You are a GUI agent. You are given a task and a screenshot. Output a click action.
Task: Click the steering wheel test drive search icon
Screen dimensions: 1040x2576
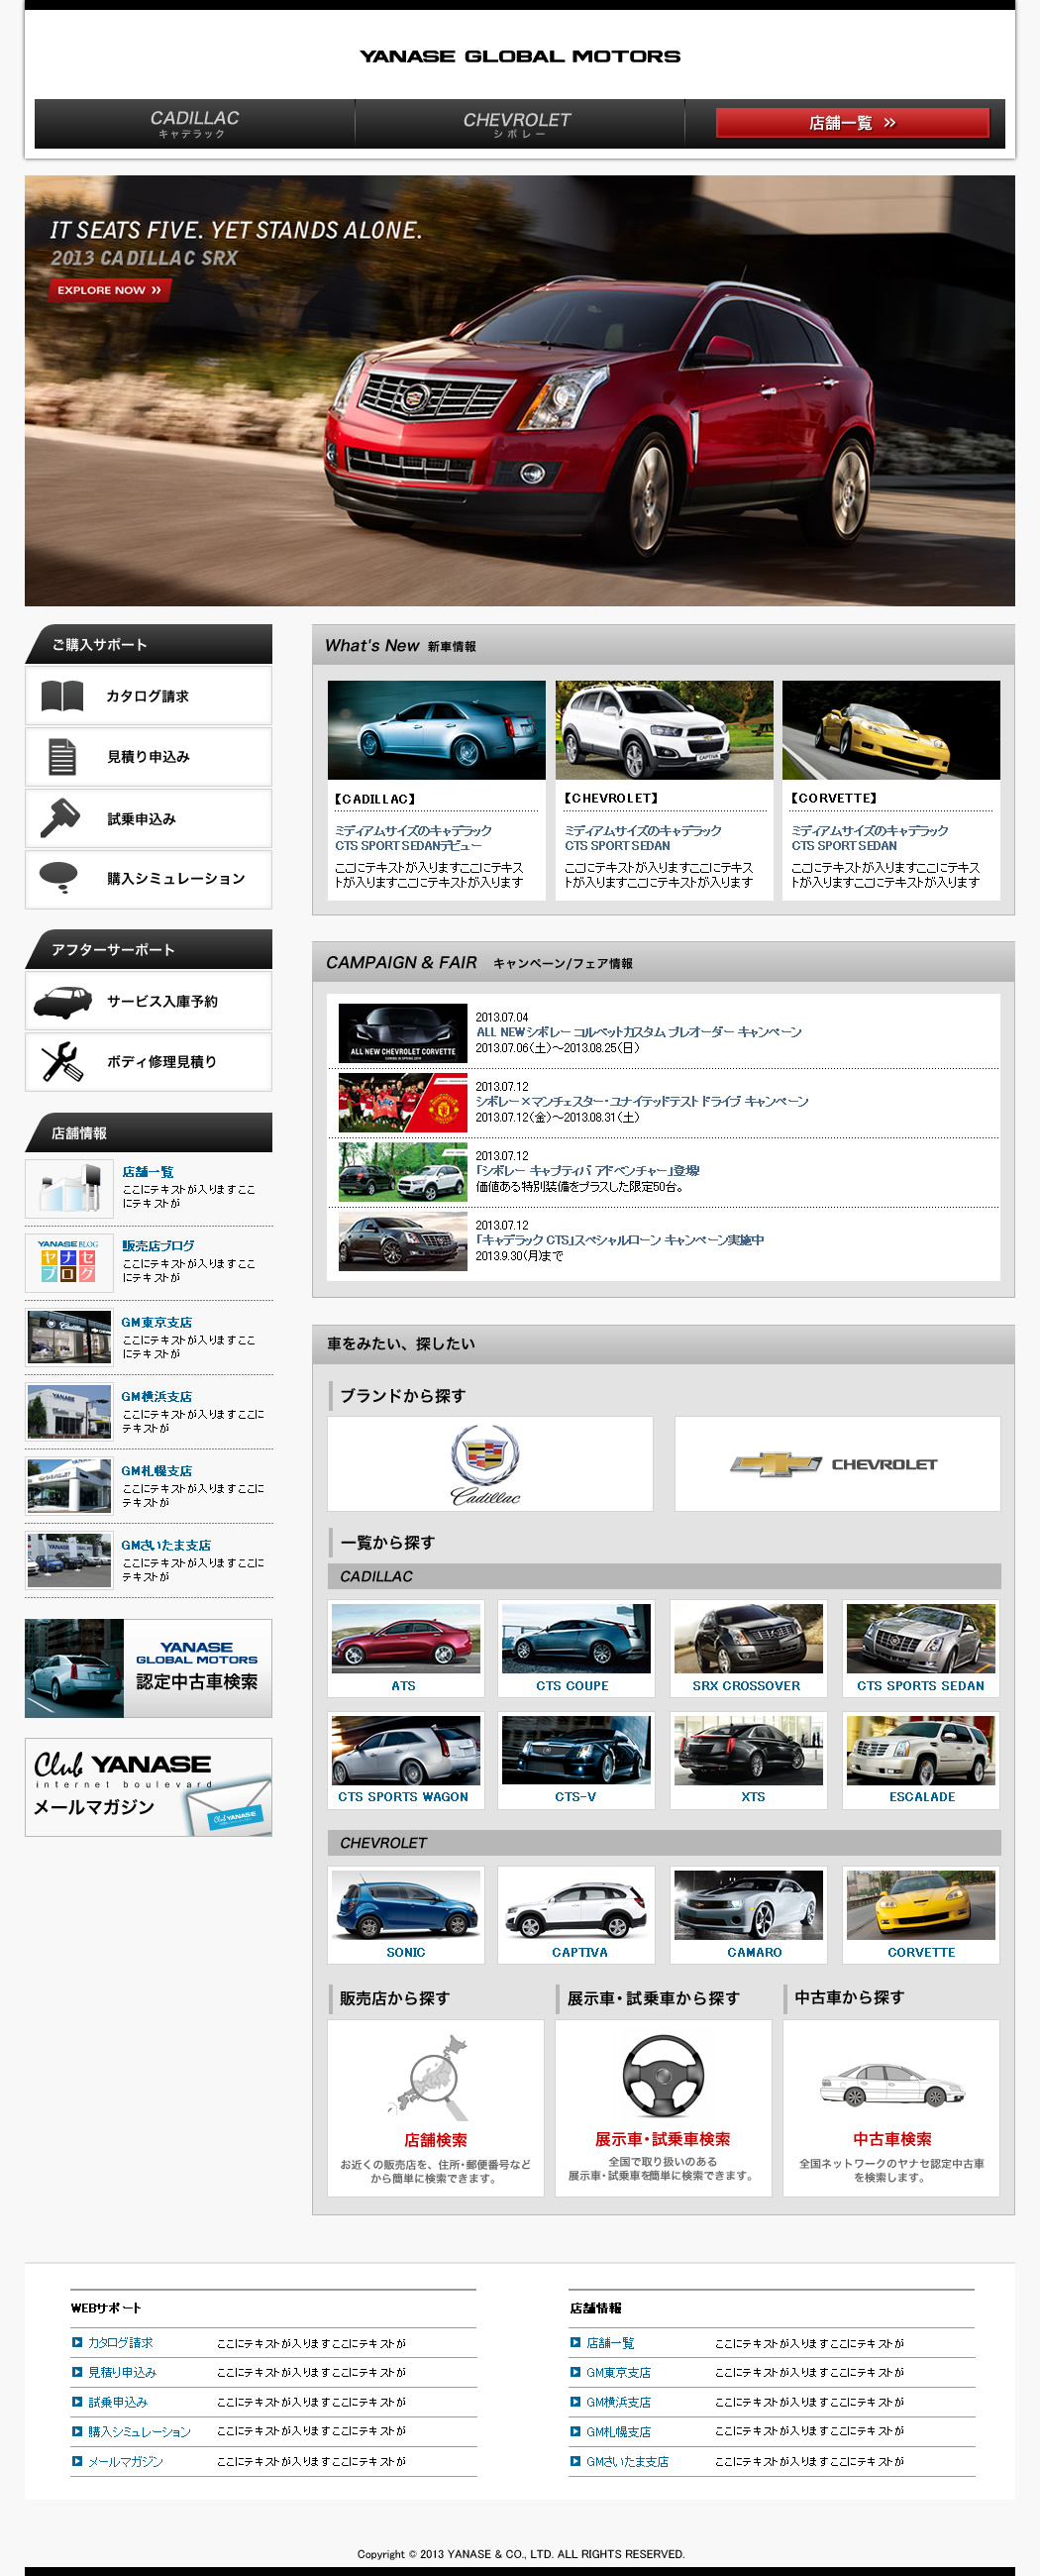tap(662, 2077)
